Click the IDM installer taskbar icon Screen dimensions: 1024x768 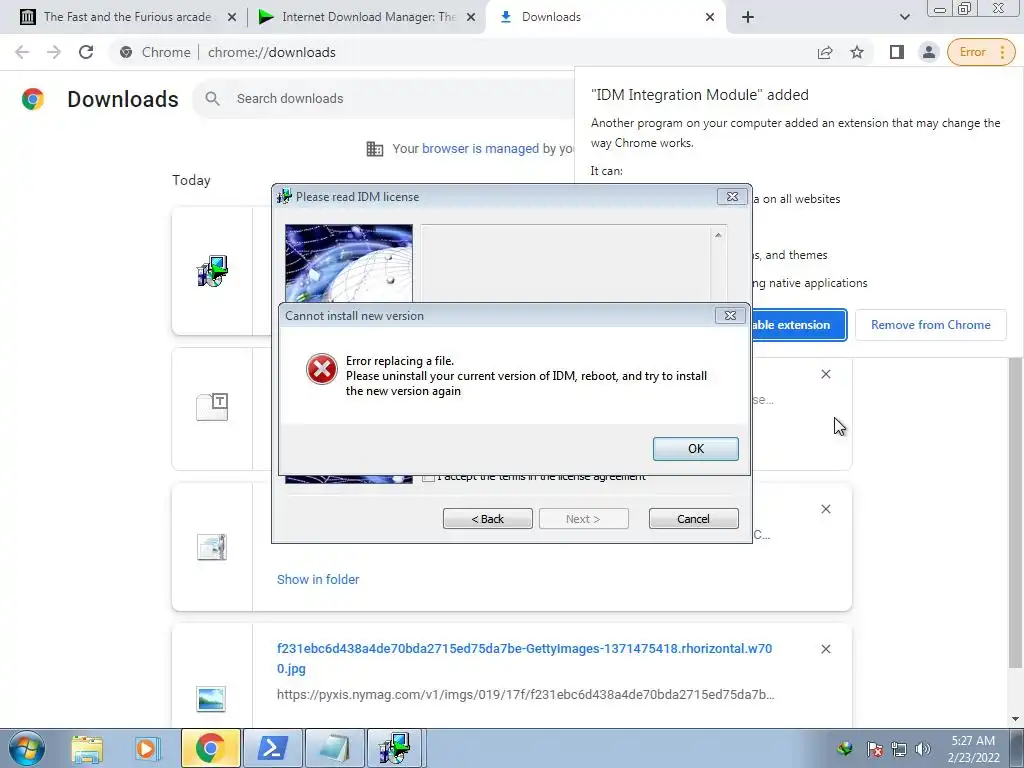coord(395,748)
